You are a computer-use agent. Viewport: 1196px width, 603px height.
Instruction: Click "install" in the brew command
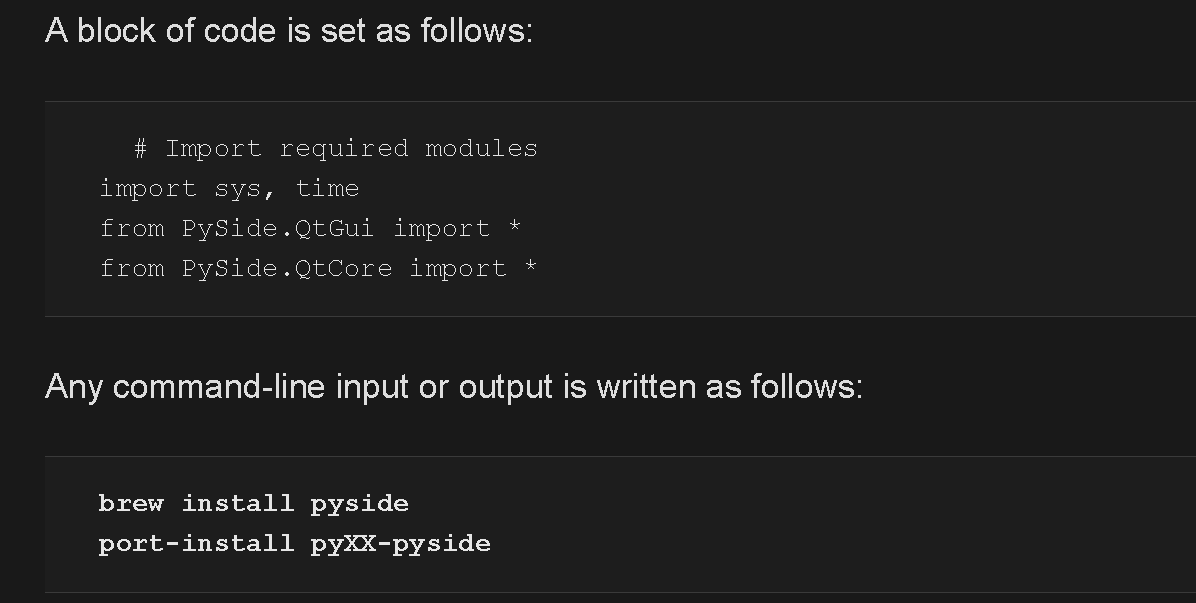238,503
